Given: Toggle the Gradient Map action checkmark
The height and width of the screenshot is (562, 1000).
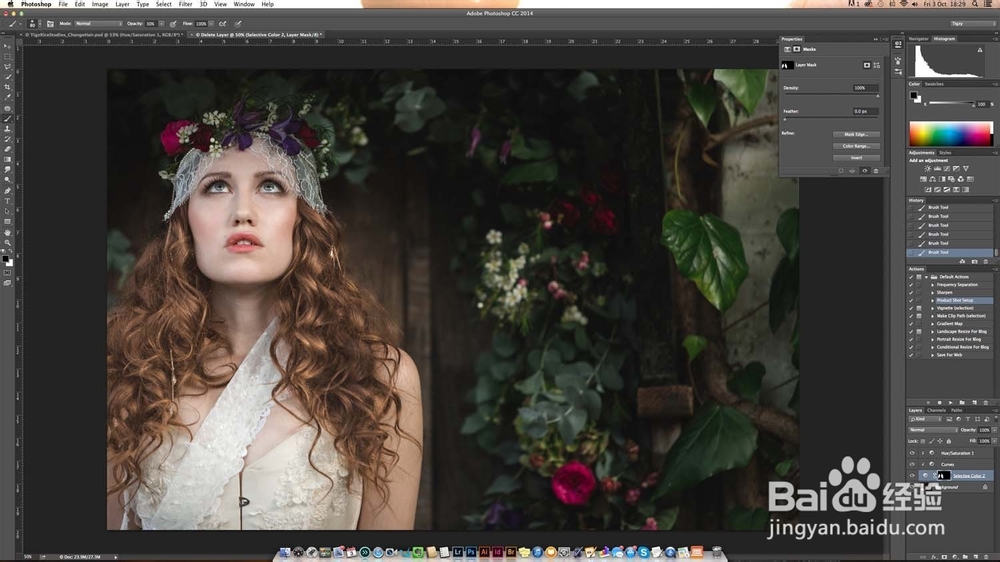Looking at the screenshot, I should click(x=911, y=324).
